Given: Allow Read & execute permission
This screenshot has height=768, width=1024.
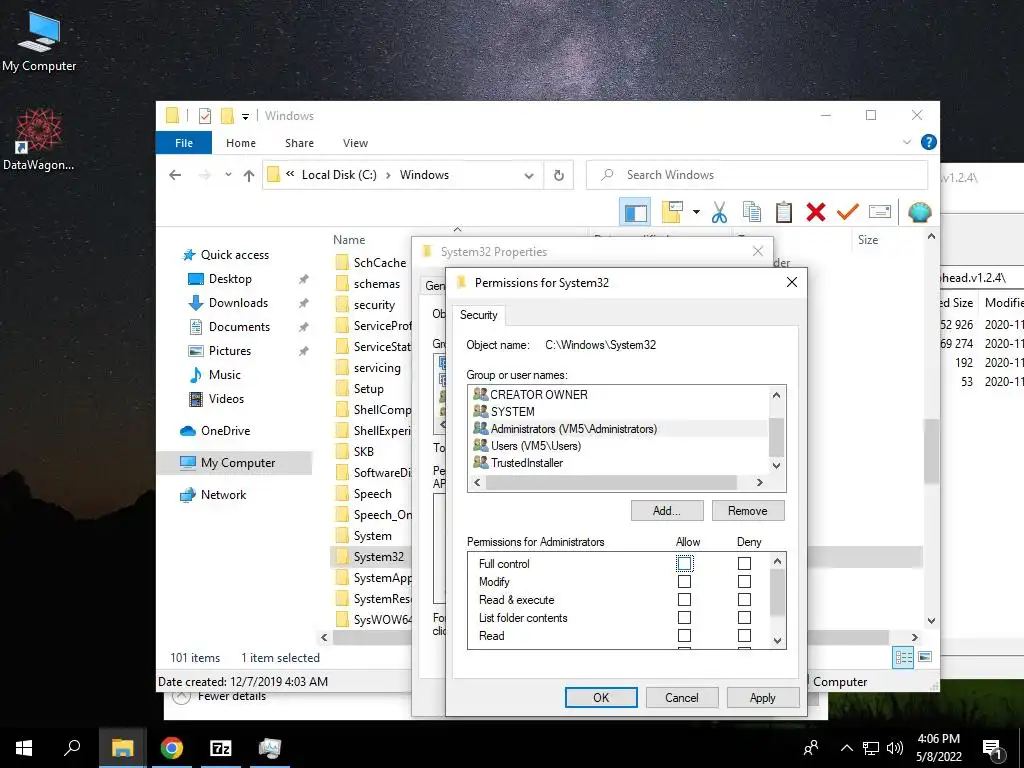Looking at the screenshot, I should (x=684, y=600).
